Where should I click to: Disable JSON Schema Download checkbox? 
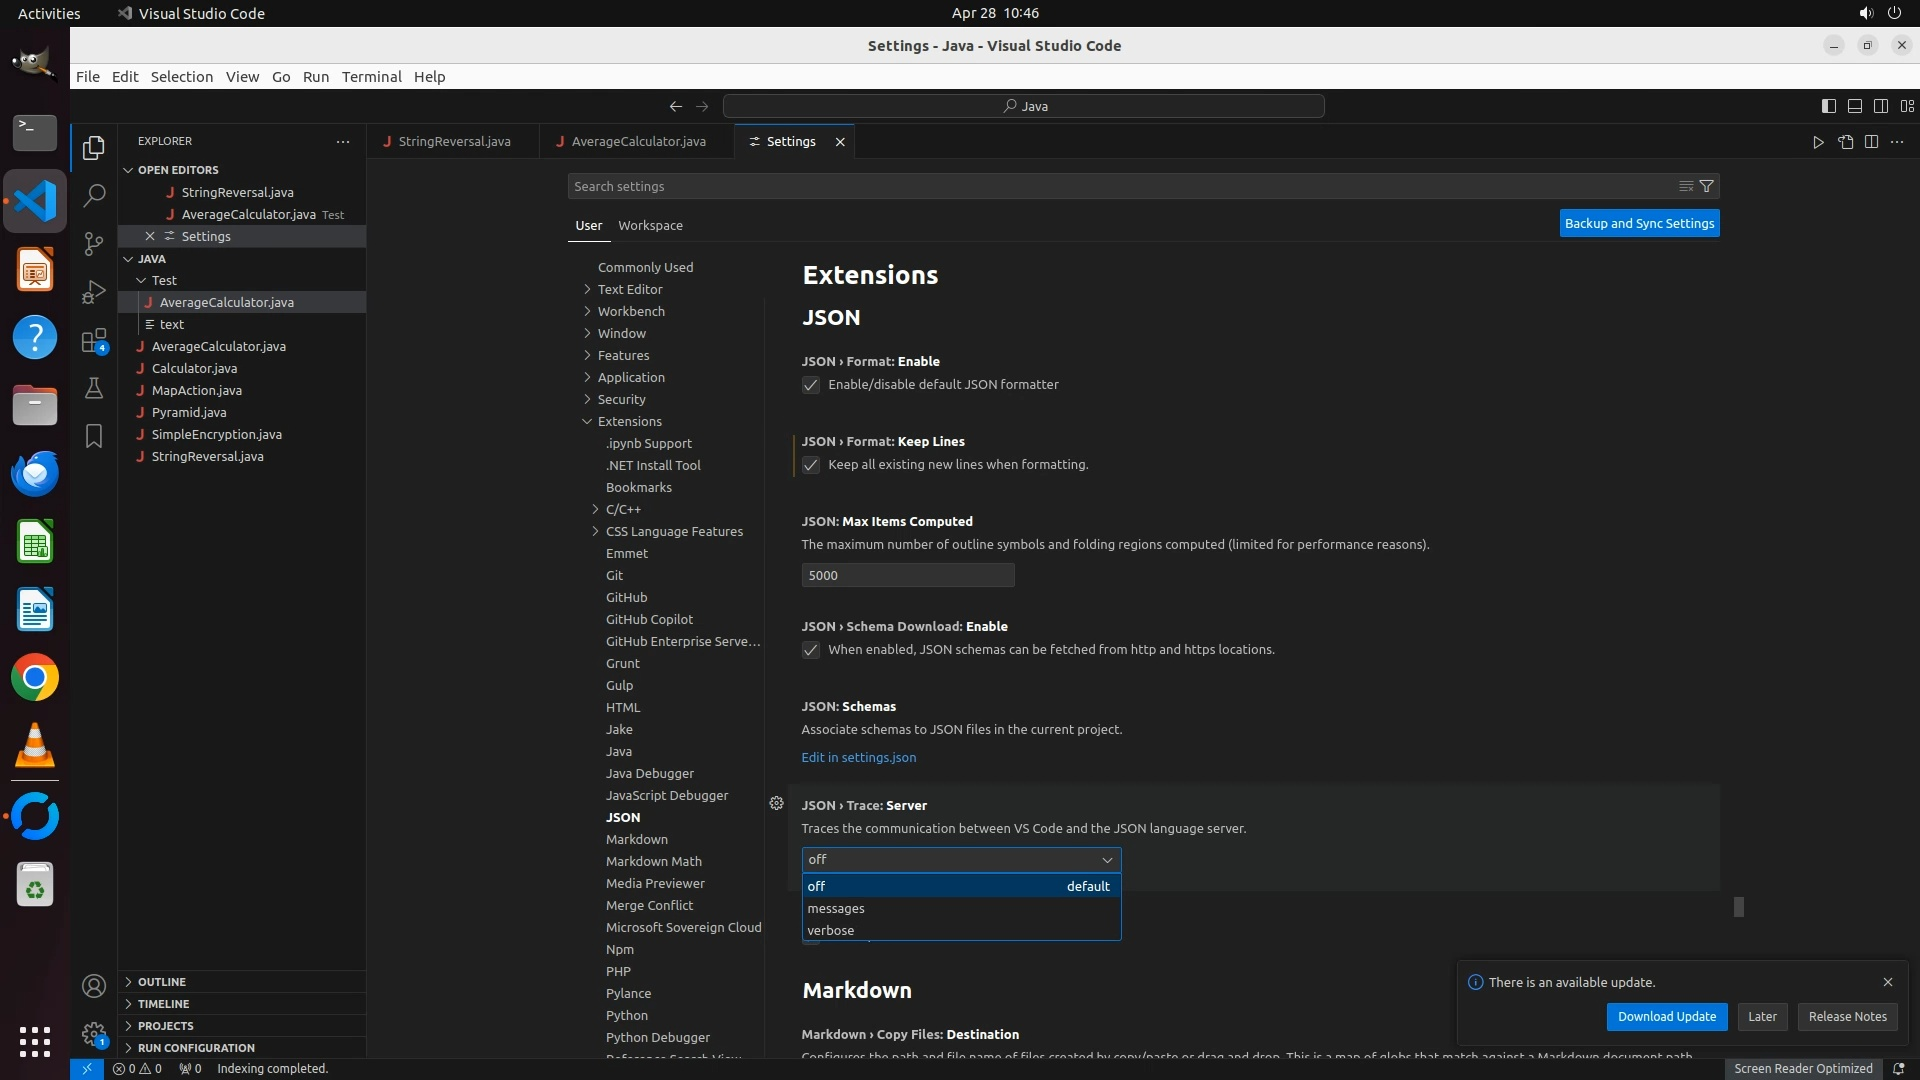(811, 650)
